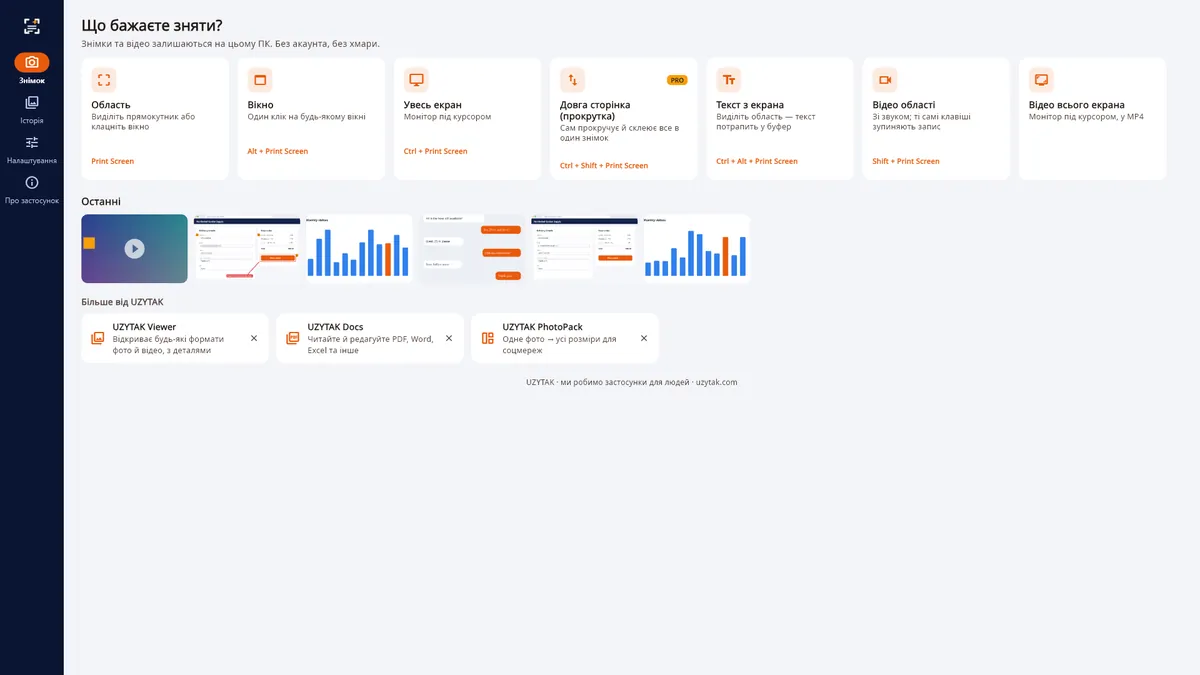Image resolution: width=1200 pixels, height=675 pixels.
Task: Click the UZYTAK logo in sidebar
Action: [x=32, y=27]
